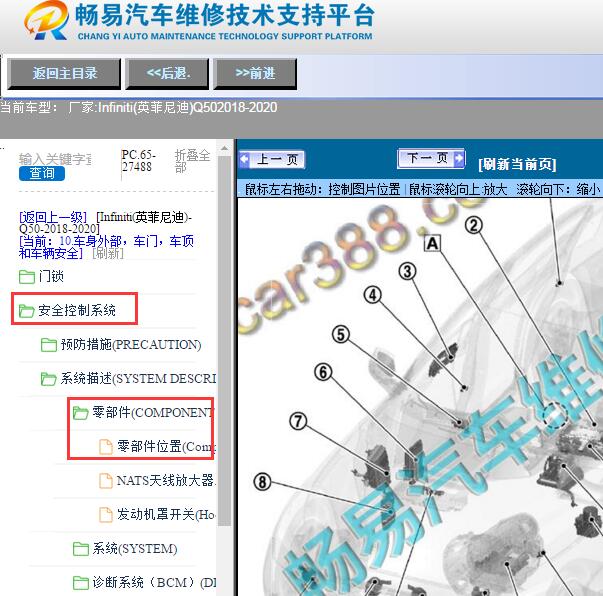
Task: Select the 诊断系统(BCM) label
Action: [x=154, y=583]
